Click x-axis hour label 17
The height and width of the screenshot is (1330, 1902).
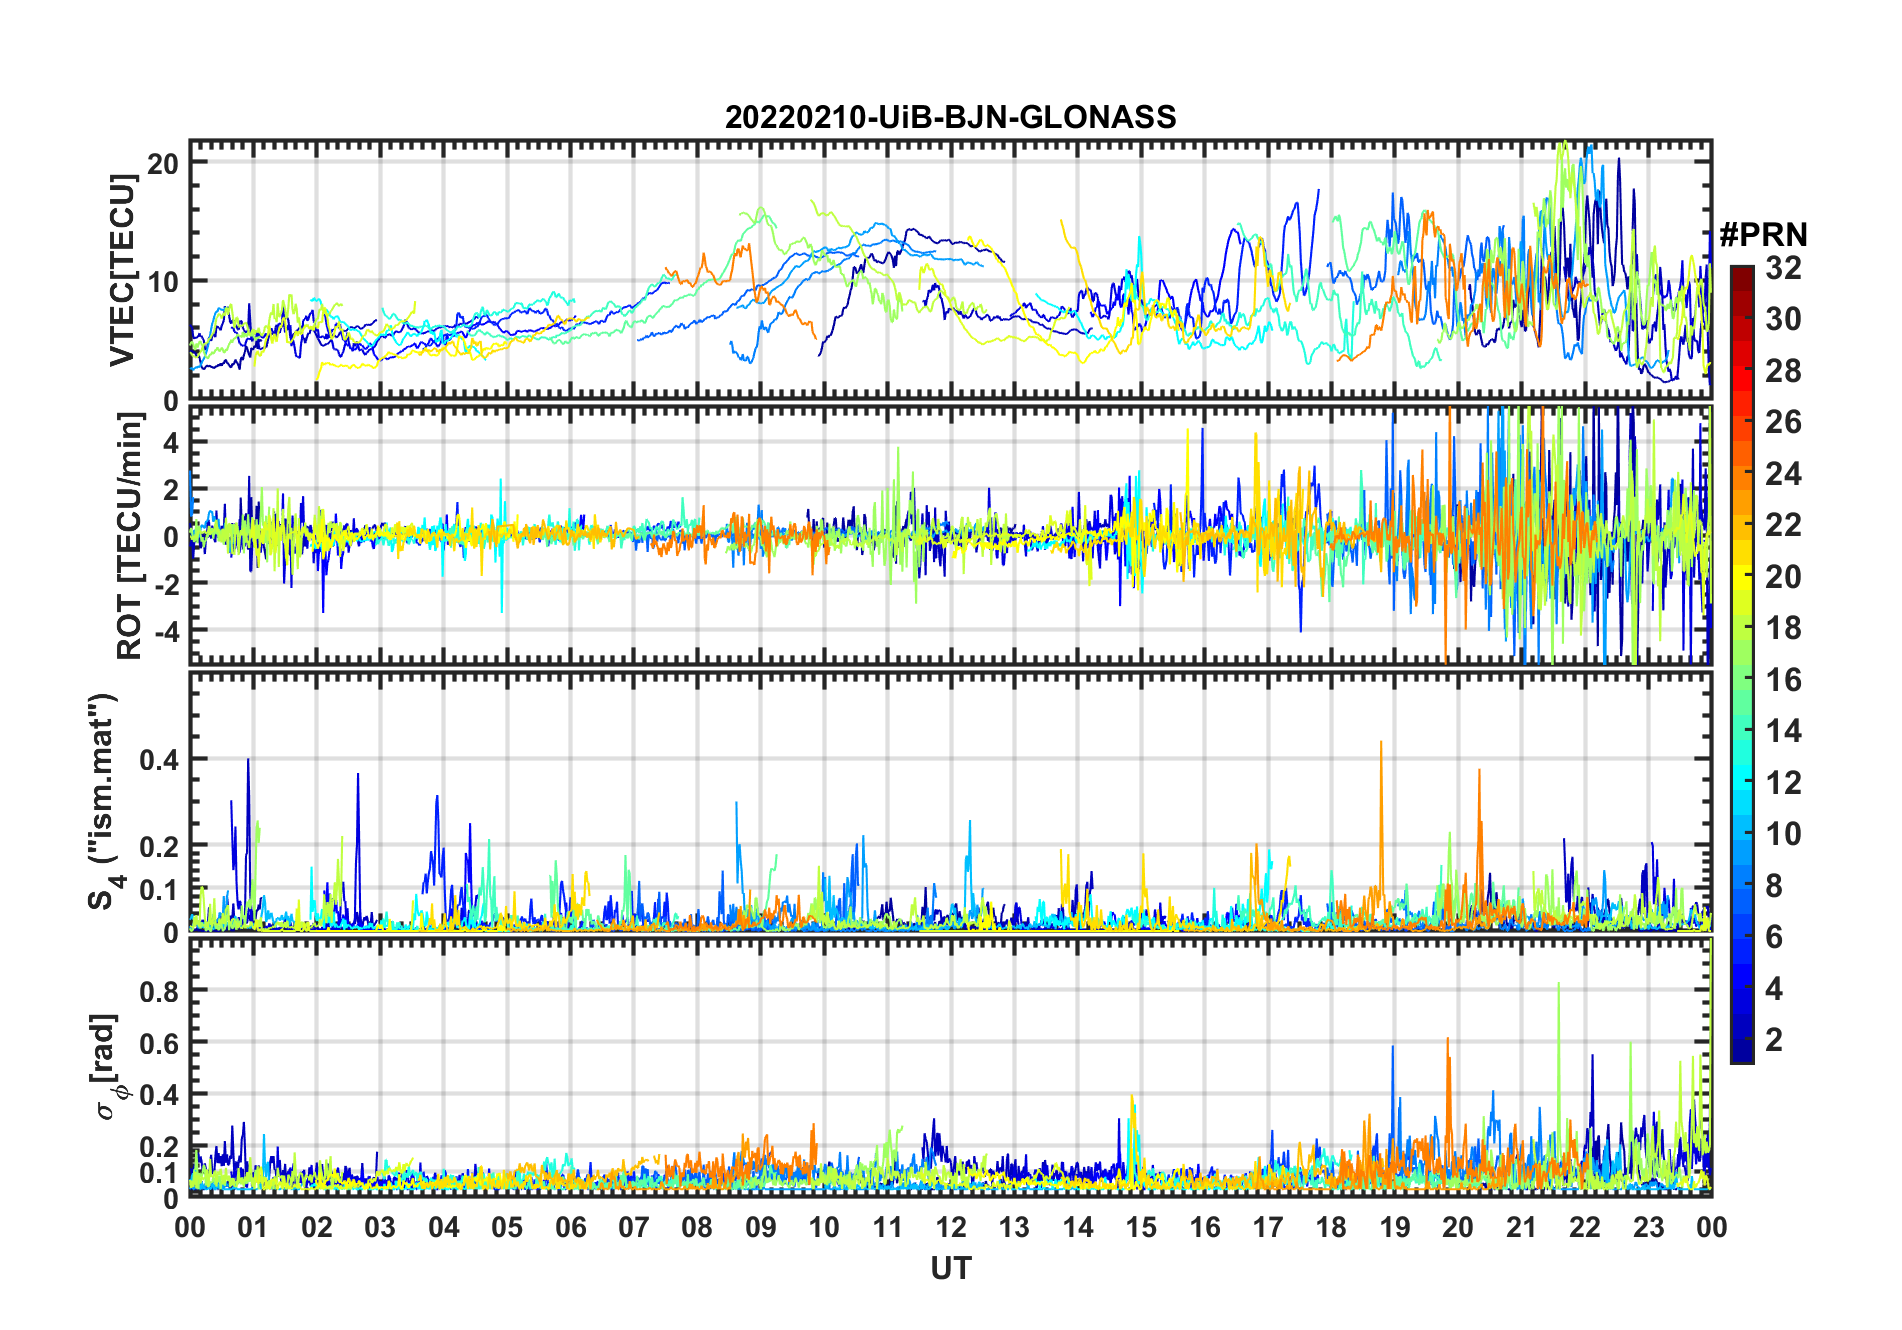[1268, 1227]
